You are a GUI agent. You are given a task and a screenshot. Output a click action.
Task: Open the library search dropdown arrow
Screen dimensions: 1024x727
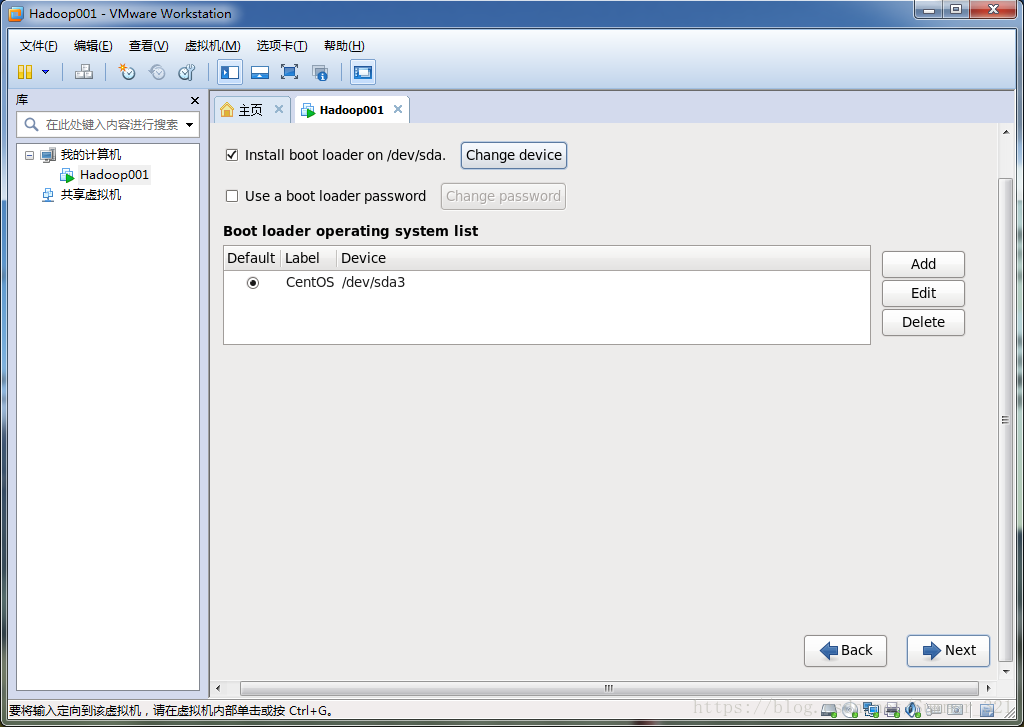pos(189,124)
